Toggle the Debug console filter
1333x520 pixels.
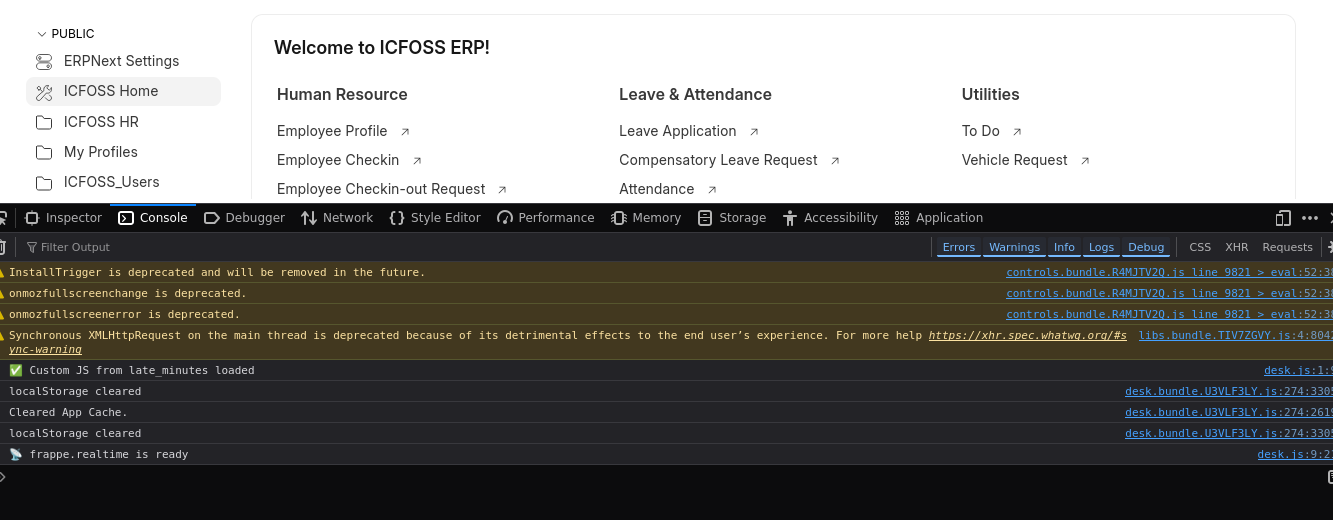point(1146,247)
